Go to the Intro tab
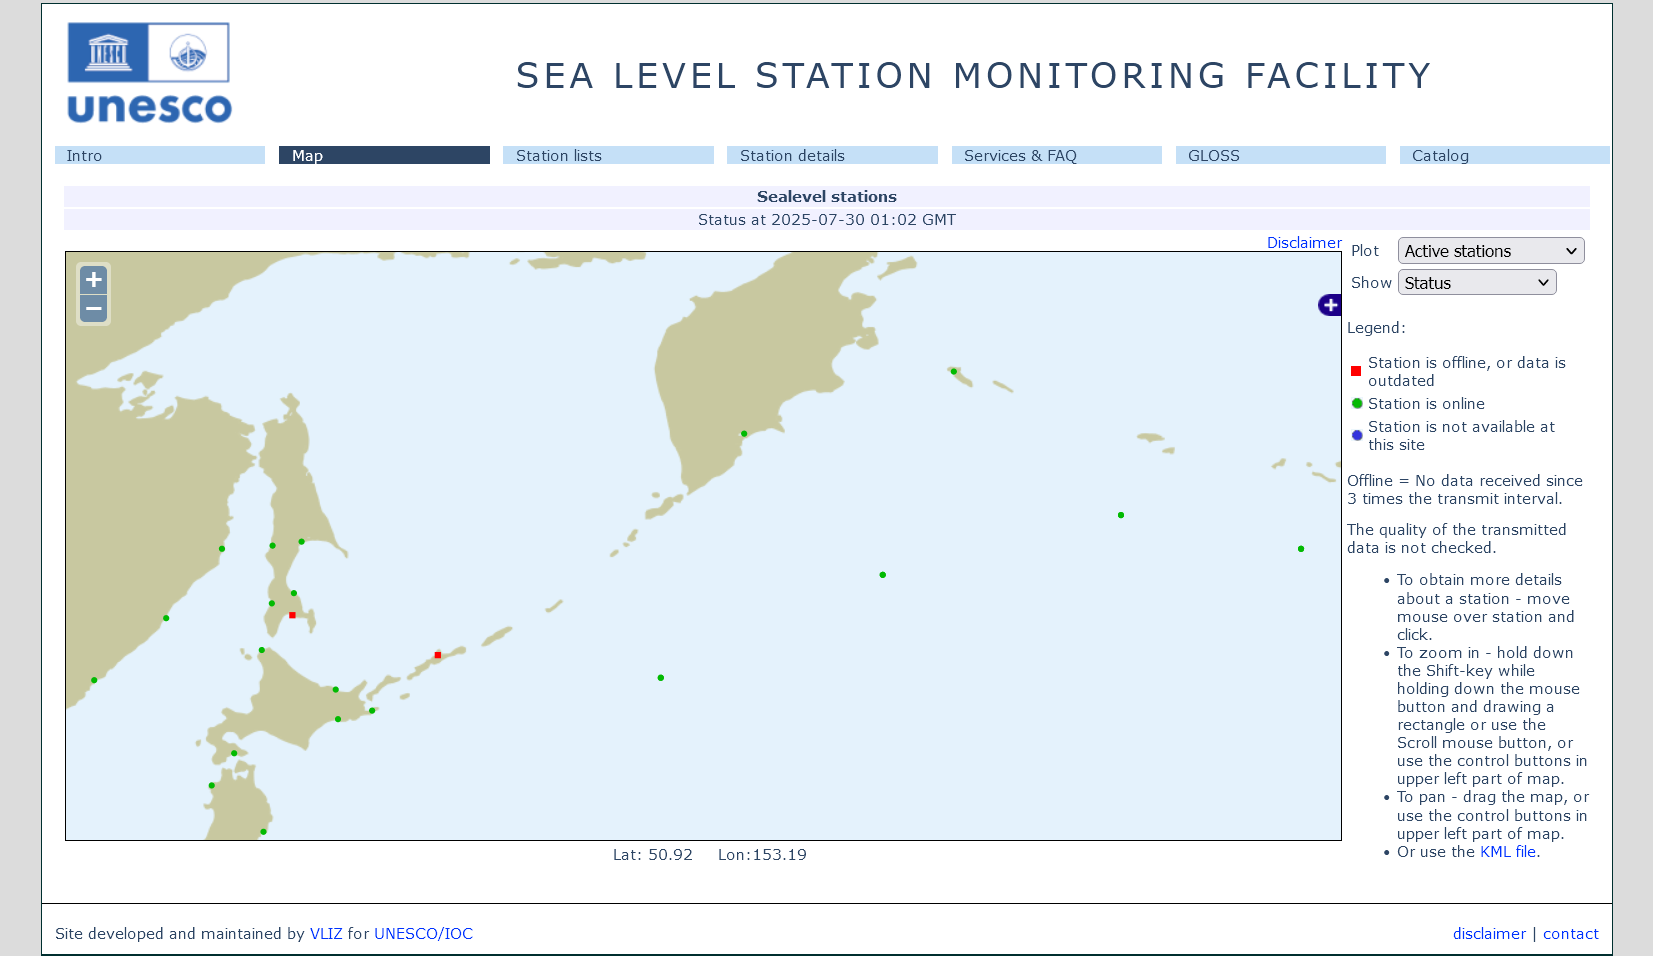1653x956 pixels. pyautogui.click(x=160, y=155)
